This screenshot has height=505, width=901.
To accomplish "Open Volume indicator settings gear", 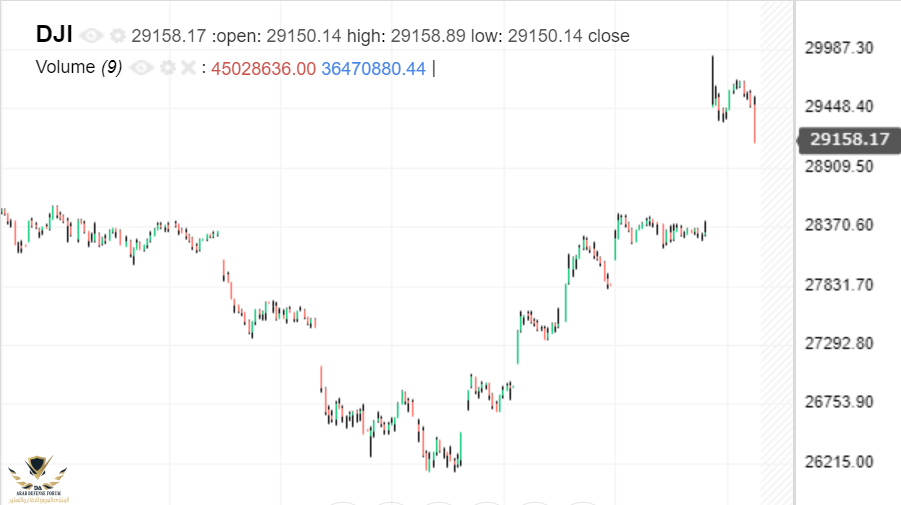I will coord(167,68).
